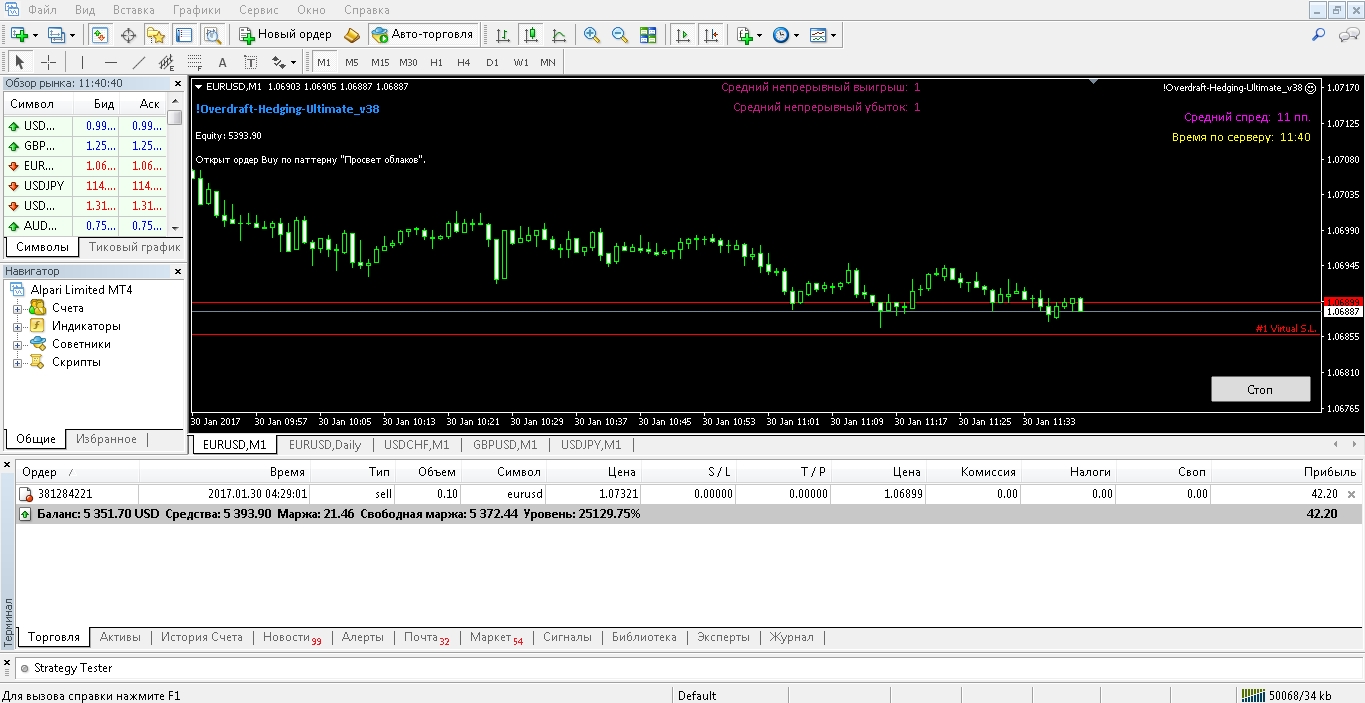Select the text drawing tool
The width and height of the screenshot is (1365, 703).
[223, 62]
